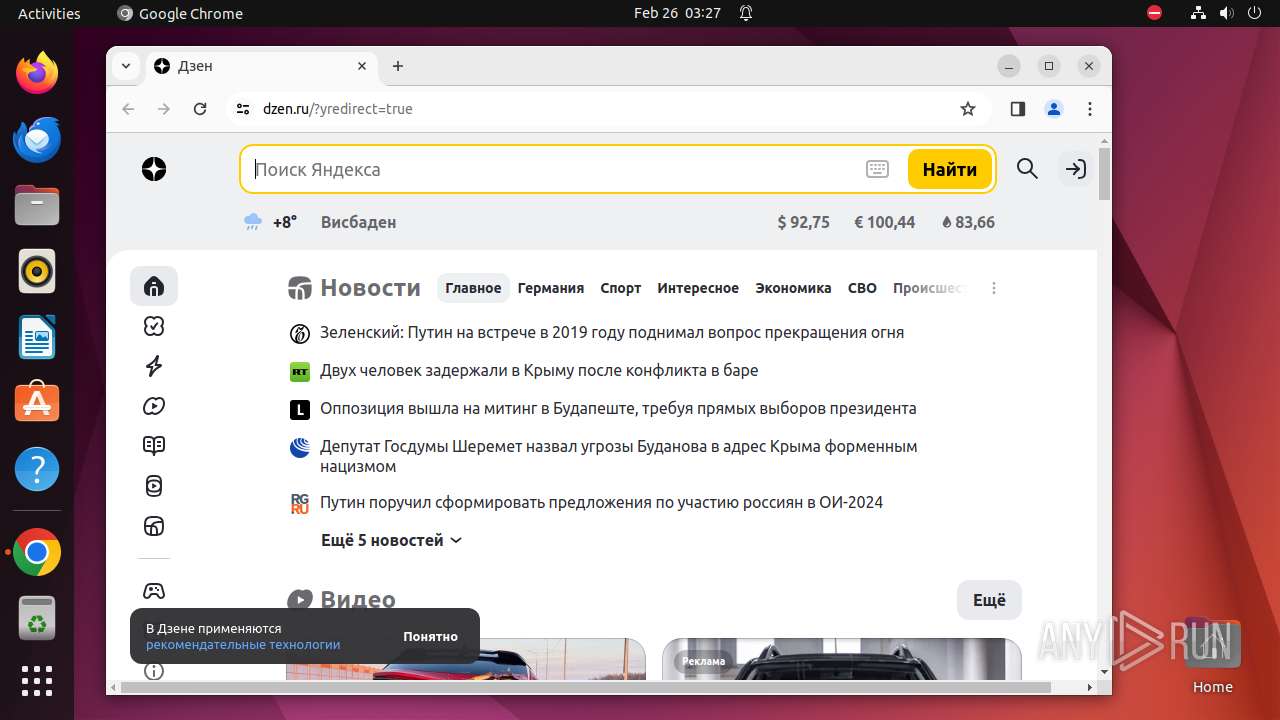
Task: Select the СВО news tab
Action: (862, 288)
